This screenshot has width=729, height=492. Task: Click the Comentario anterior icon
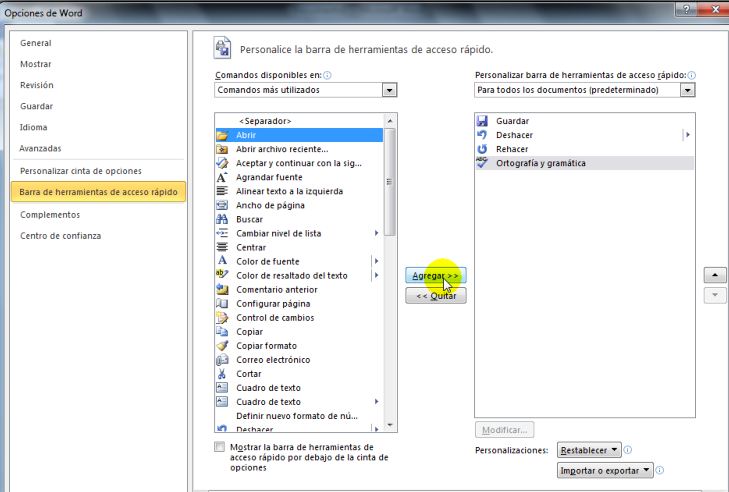[222, 289]
